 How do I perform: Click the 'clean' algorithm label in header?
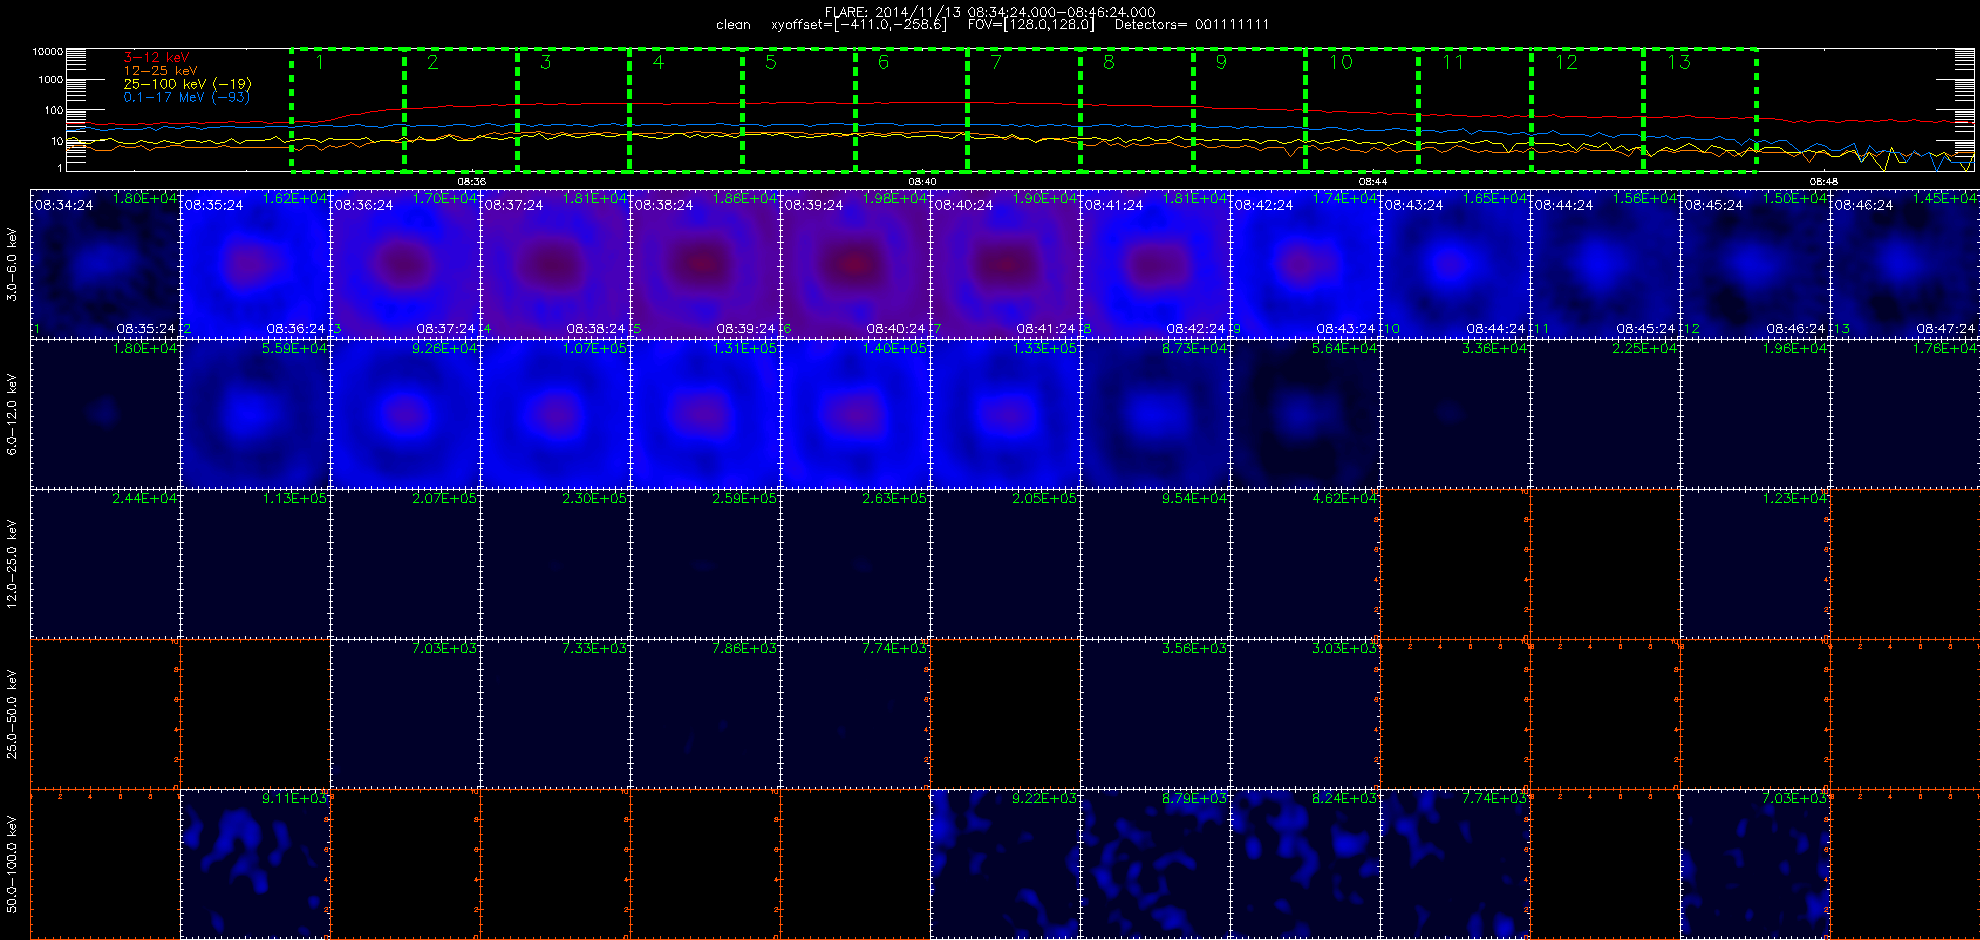click(x=733, y=25)
